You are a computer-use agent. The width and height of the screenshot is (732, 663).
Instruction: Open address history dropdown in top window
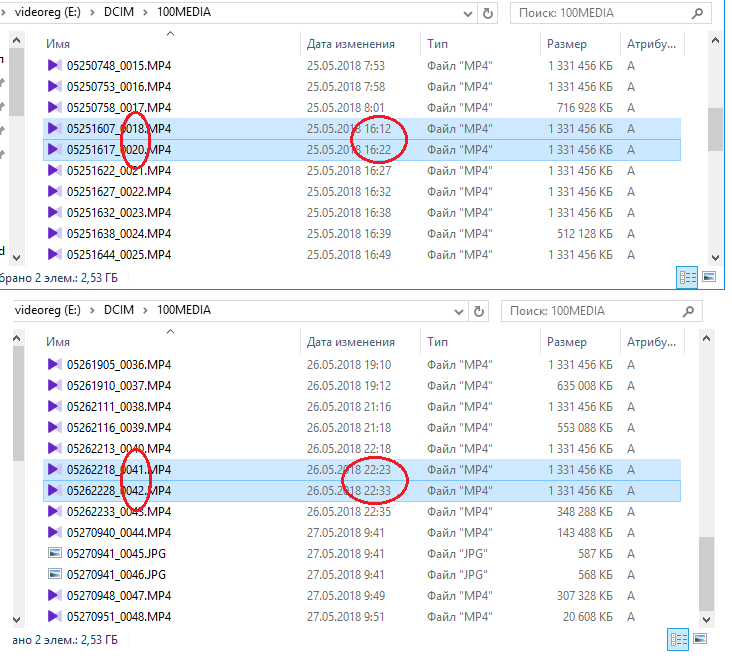point(468,13)
